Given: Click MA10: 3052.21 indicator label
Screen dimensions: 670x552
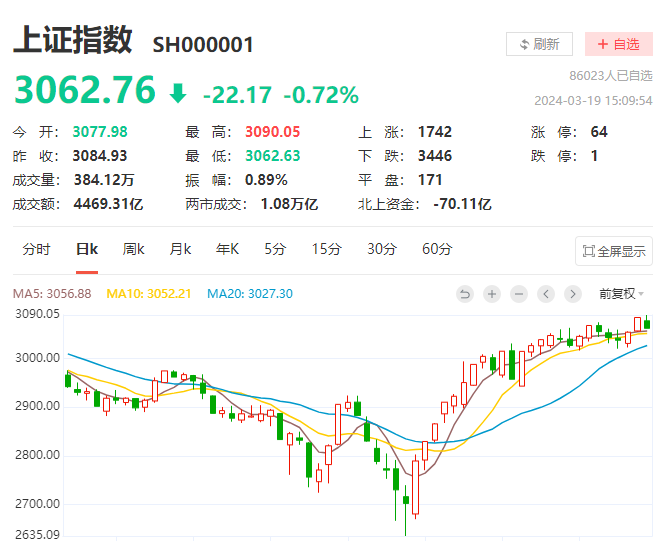Looking at the screenshot, I should (149, 294).
